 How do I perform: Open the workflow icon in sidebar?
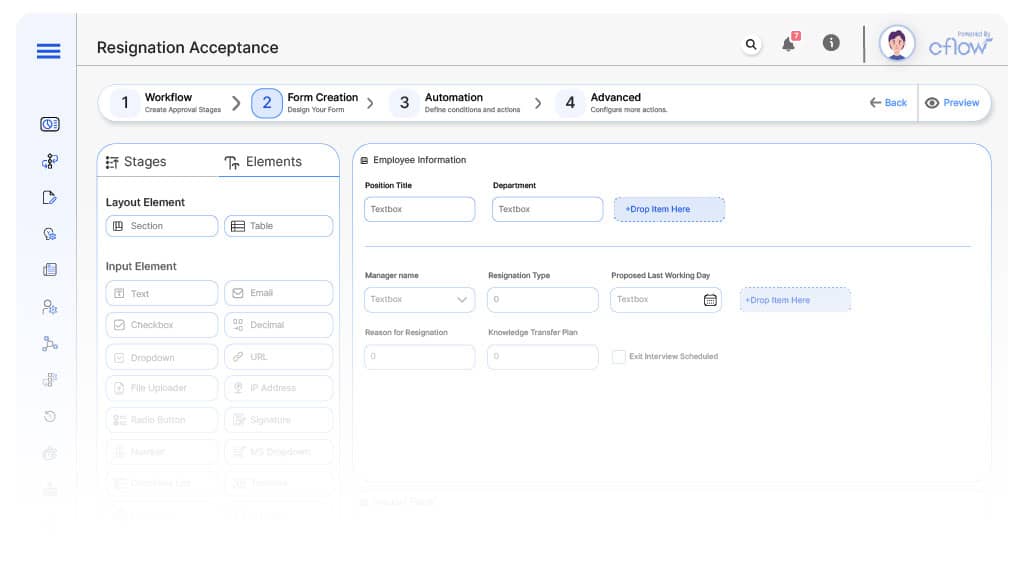pos(50,161)
